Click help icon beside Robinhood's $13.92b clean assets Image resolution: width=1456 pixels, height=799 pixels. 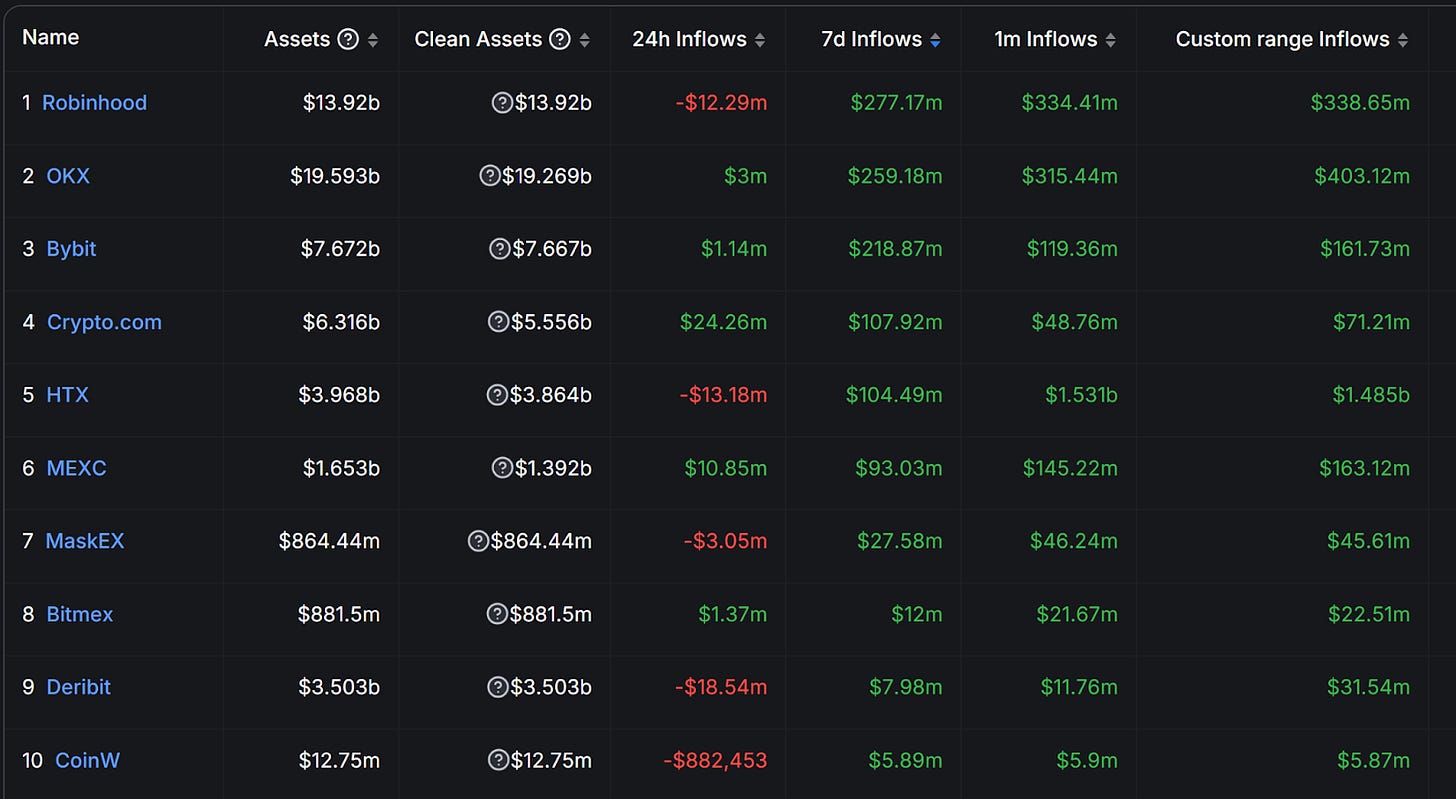[x=502, y=102]
